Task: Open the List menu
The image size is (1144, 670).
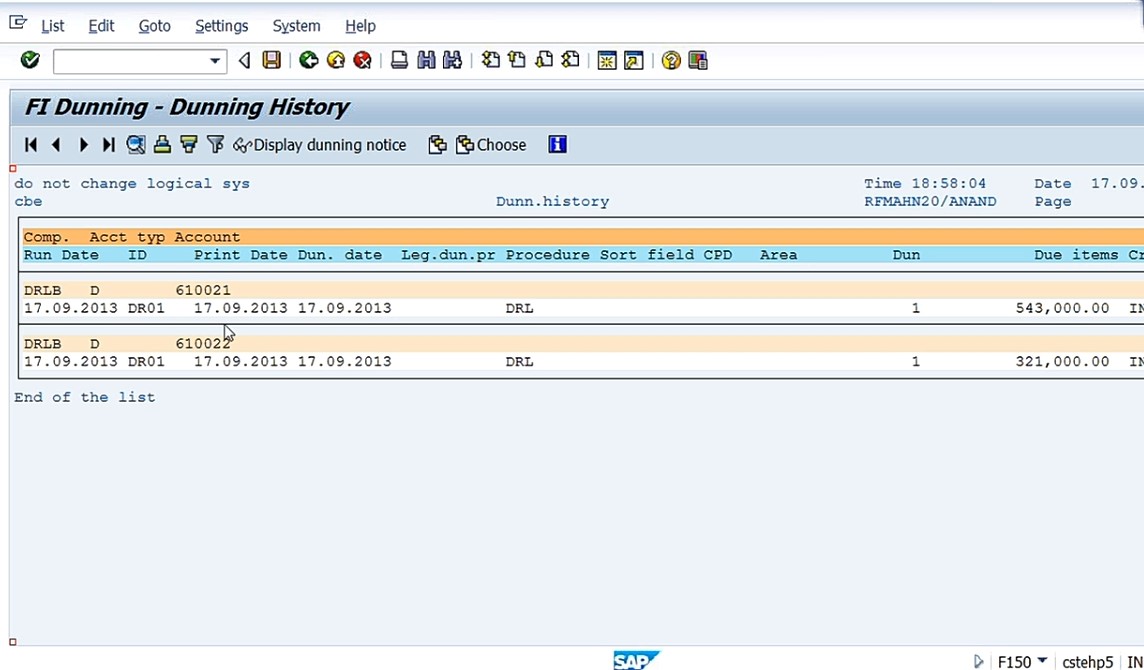Action: coord(53,26)
